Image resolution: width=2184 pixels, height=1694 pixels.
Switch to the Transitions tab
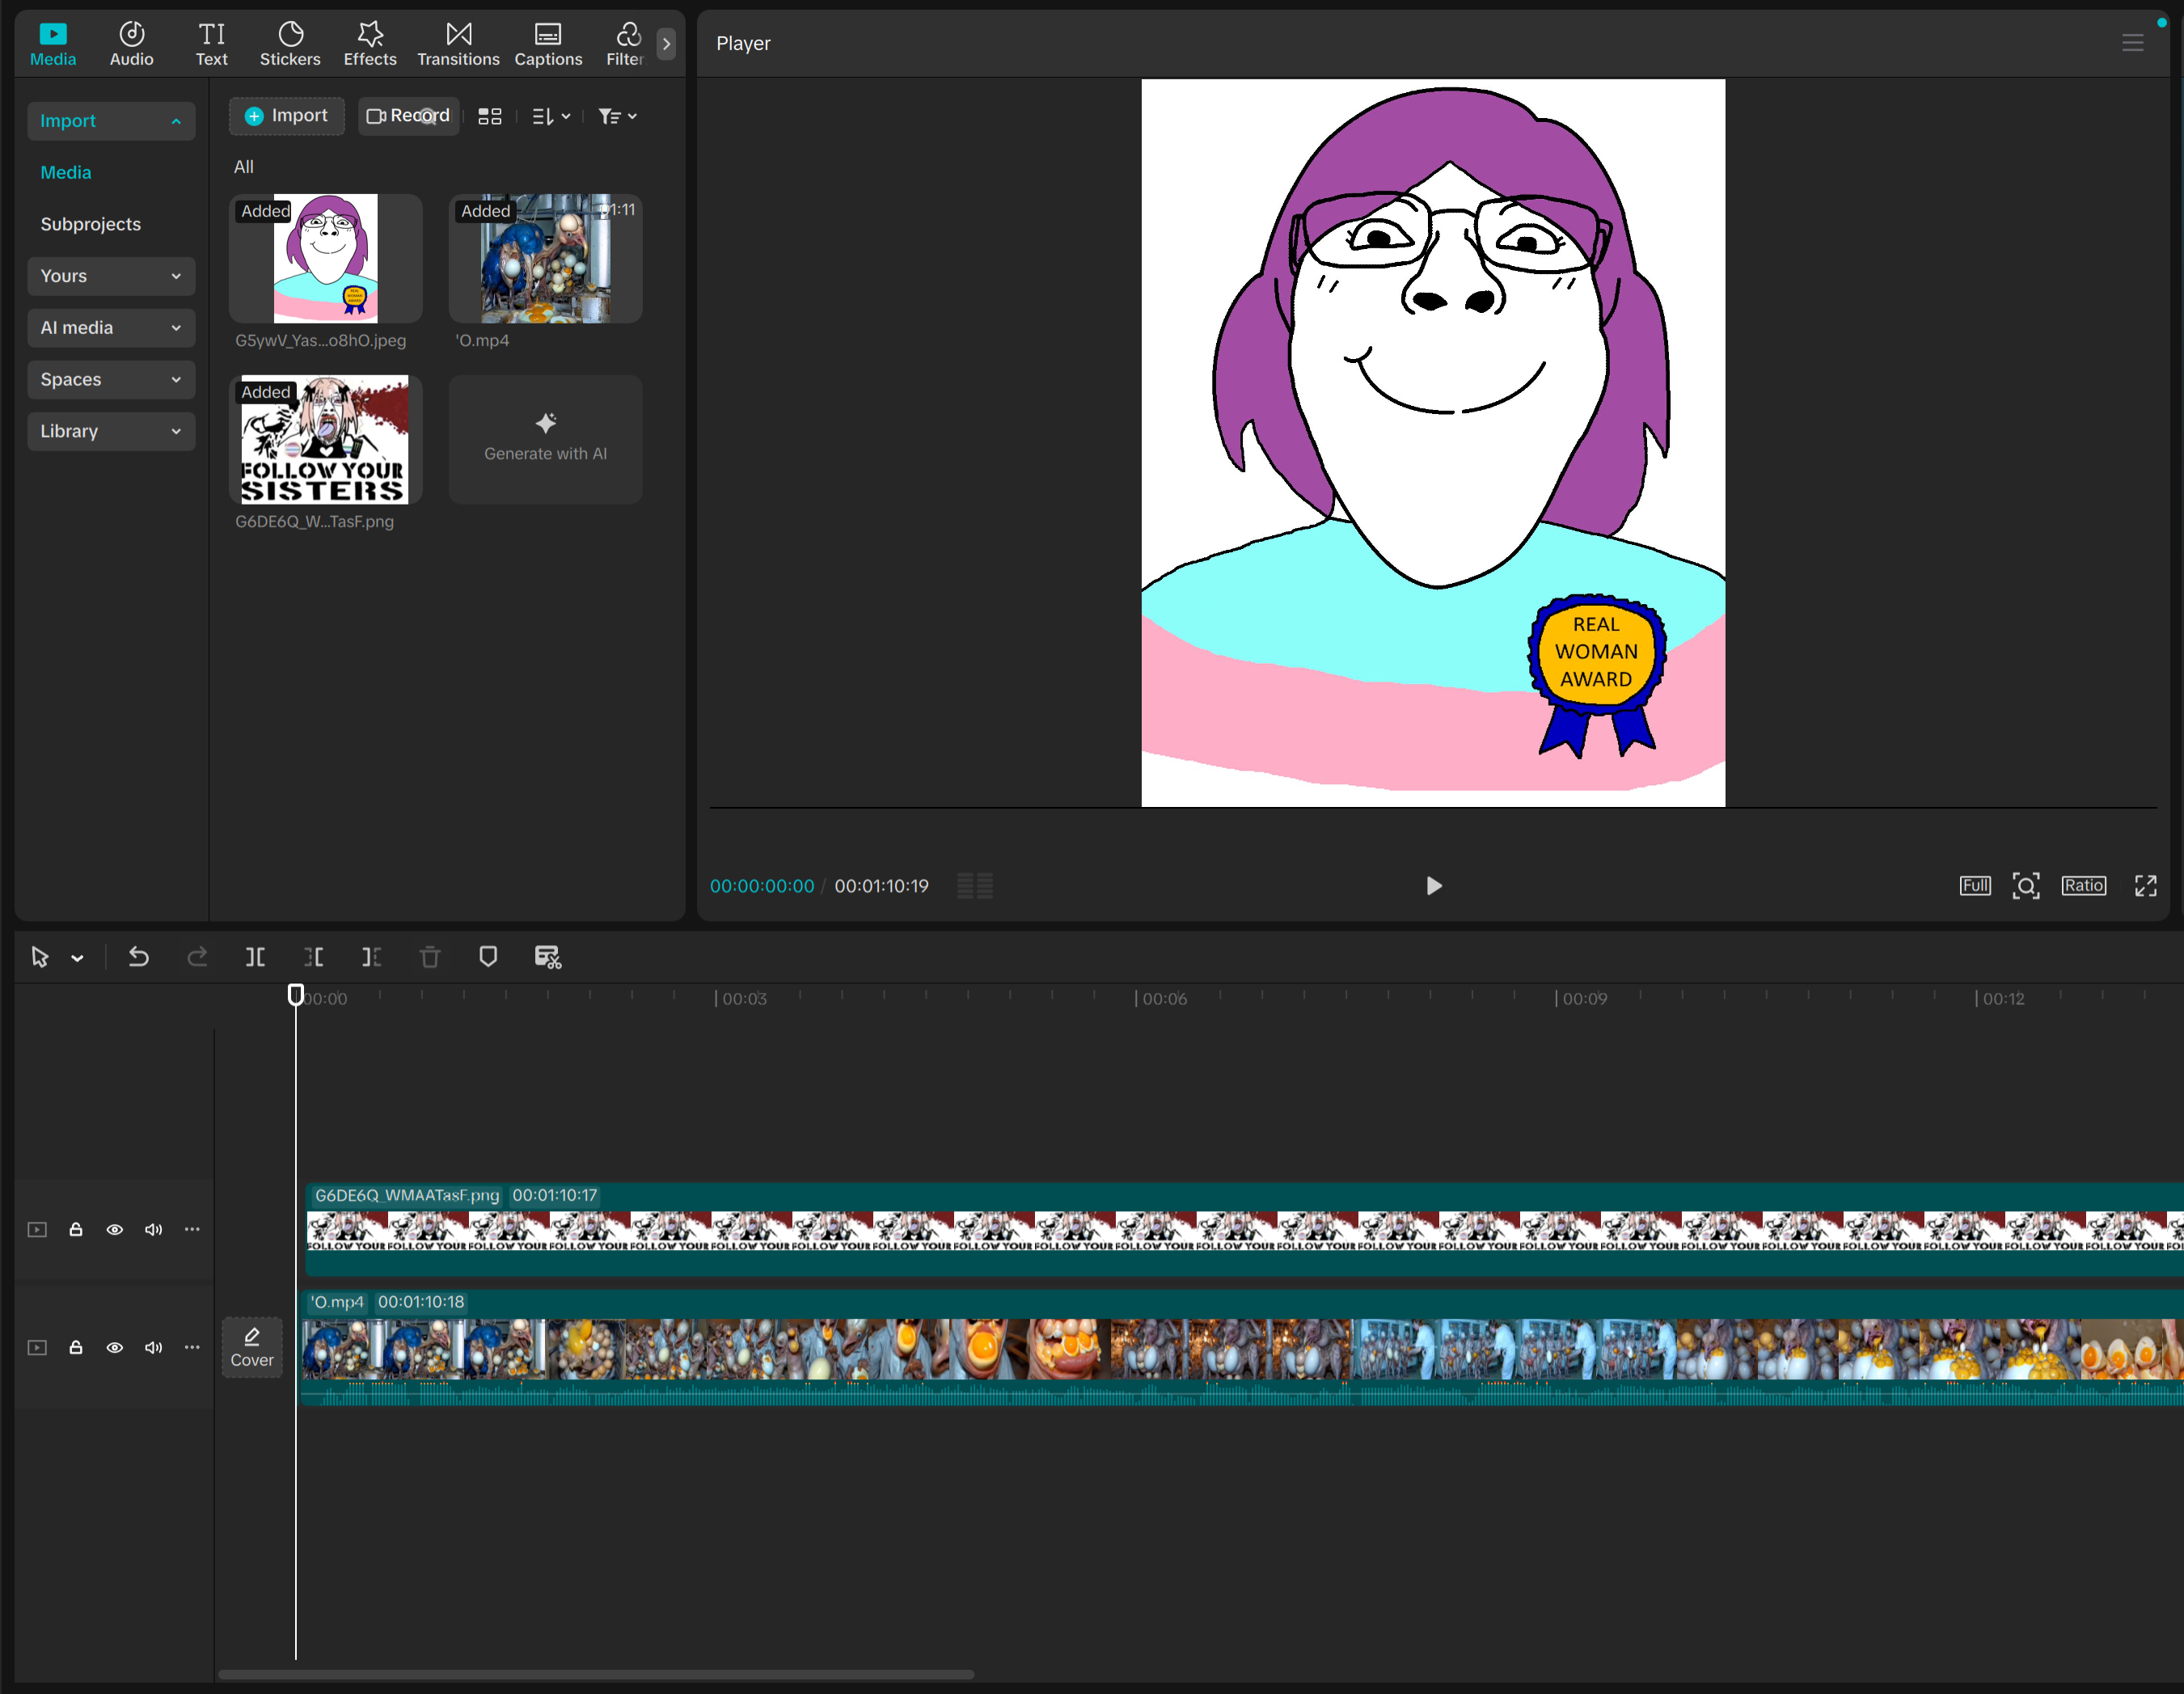458,44
